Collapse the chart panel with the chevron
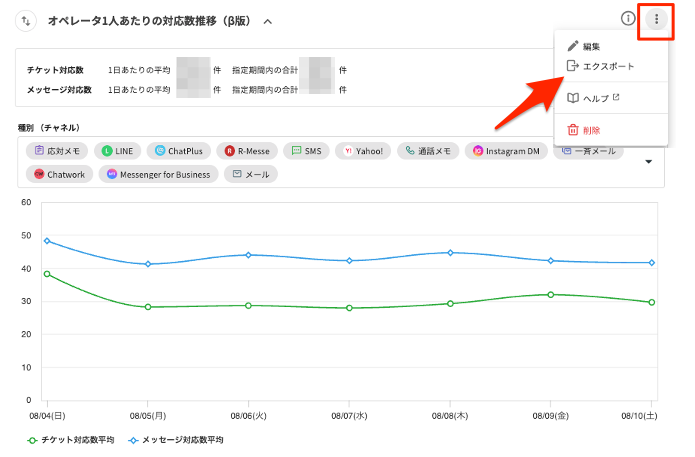Image resolution: width=695 pixels, height=457 pixels. tap(267, 21)
